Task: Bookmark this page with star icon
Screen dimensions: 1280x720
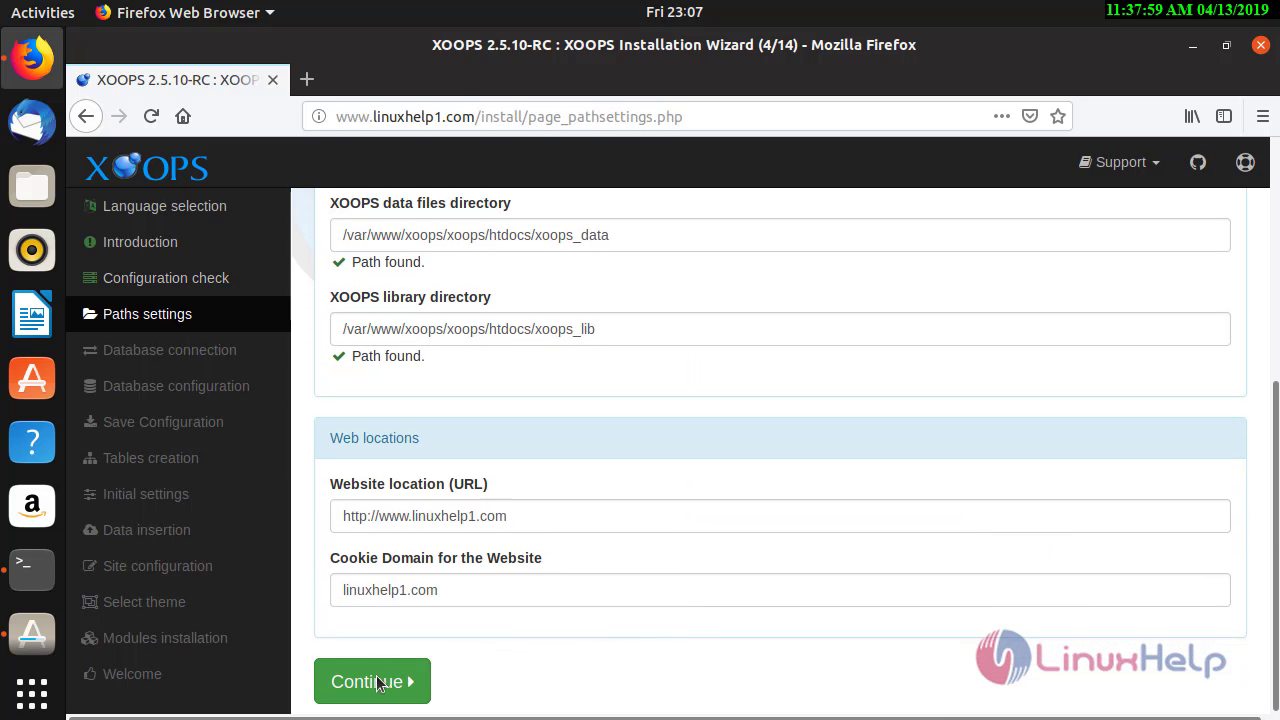Action: coord(1058,116)
